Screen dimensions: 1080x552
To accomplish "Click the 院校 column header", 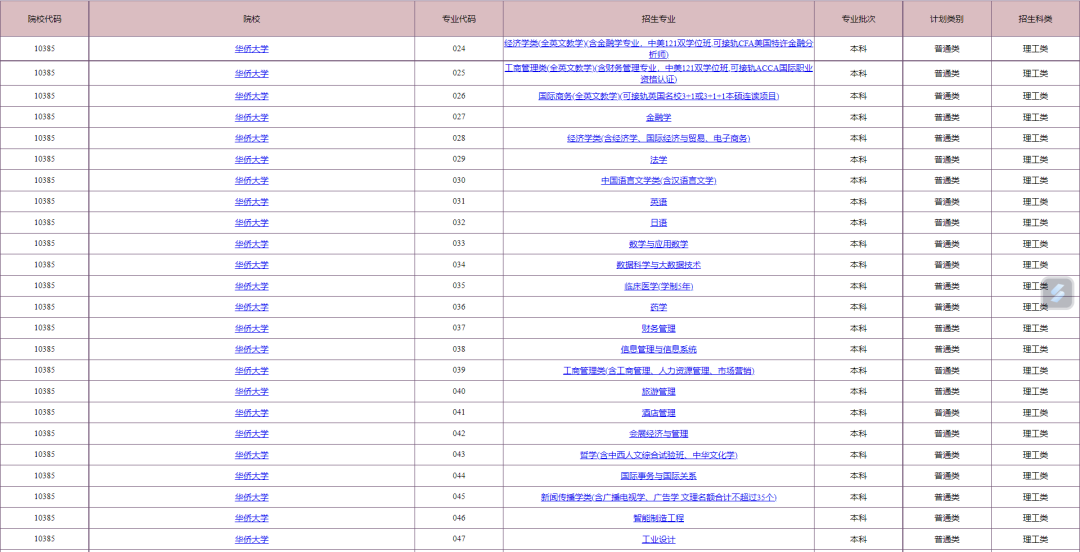I will (x=251, y=19).
